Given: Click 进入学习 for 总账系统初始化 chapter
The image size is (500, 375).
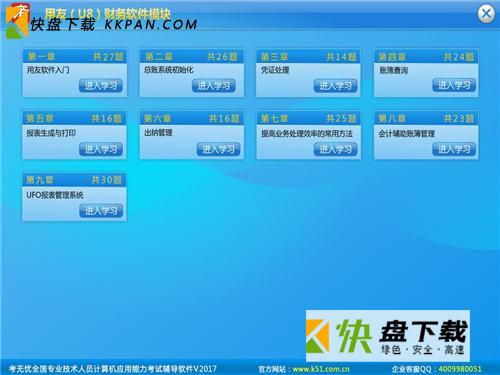Looking at the screenshot, I should (x=214, y=86).
